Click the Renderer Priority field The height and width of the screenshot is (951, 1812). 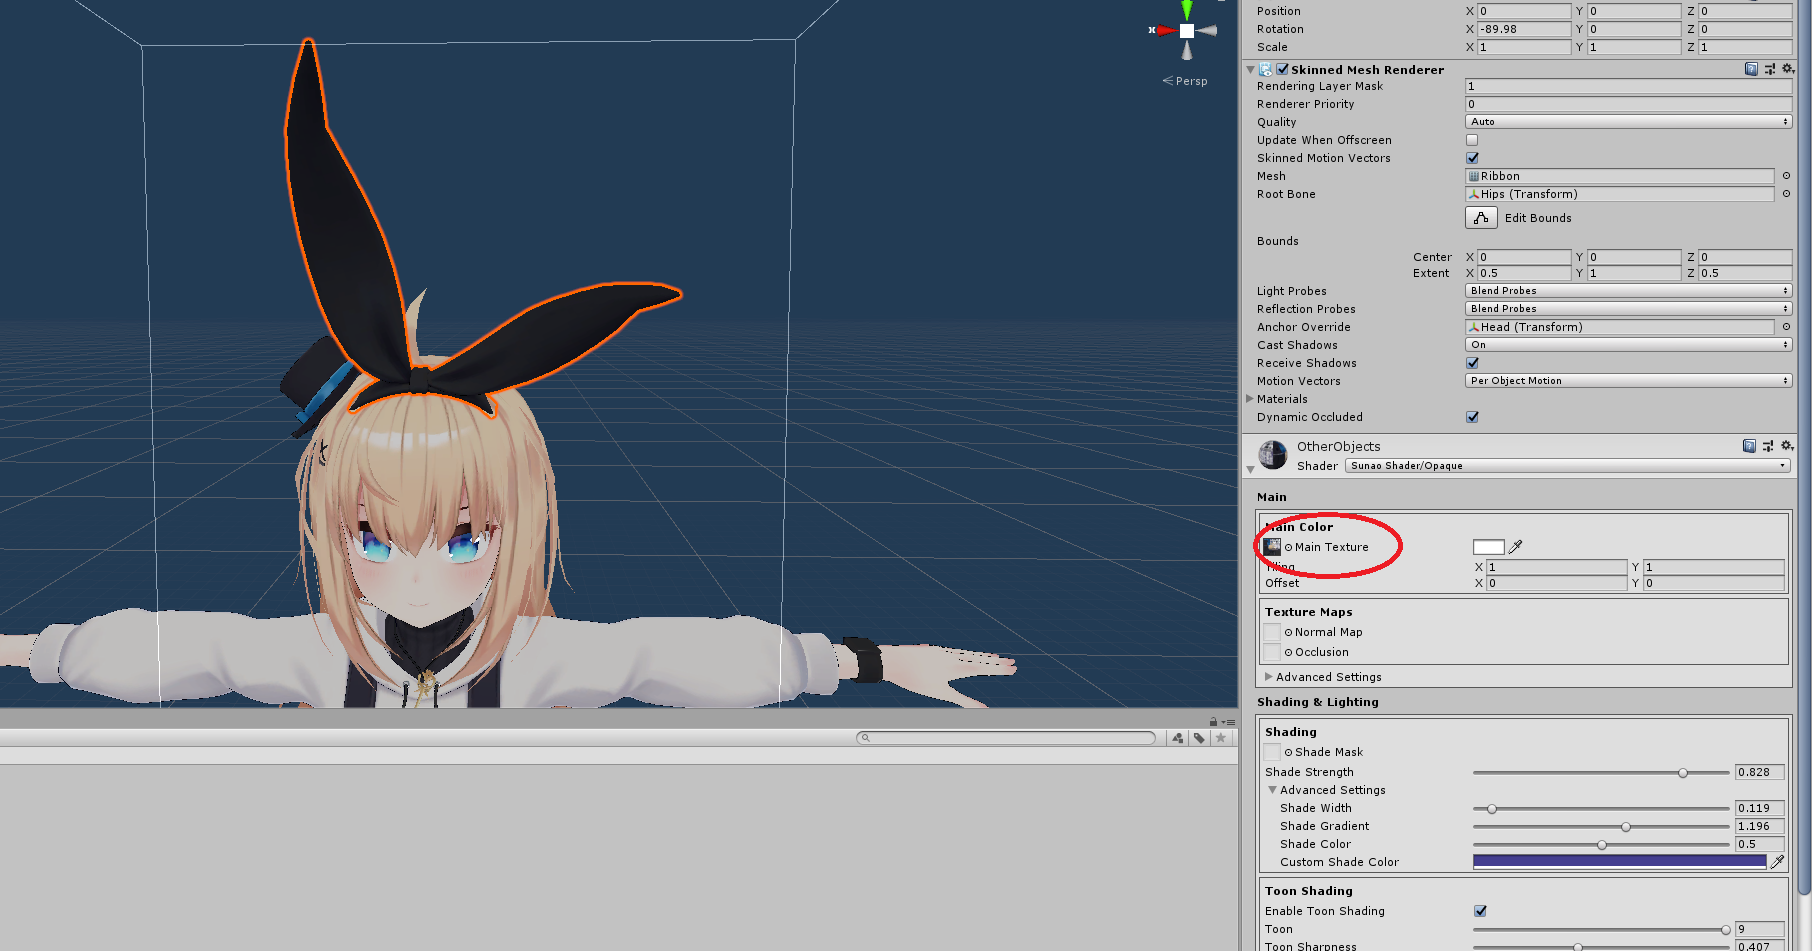tap(1628, 104)
